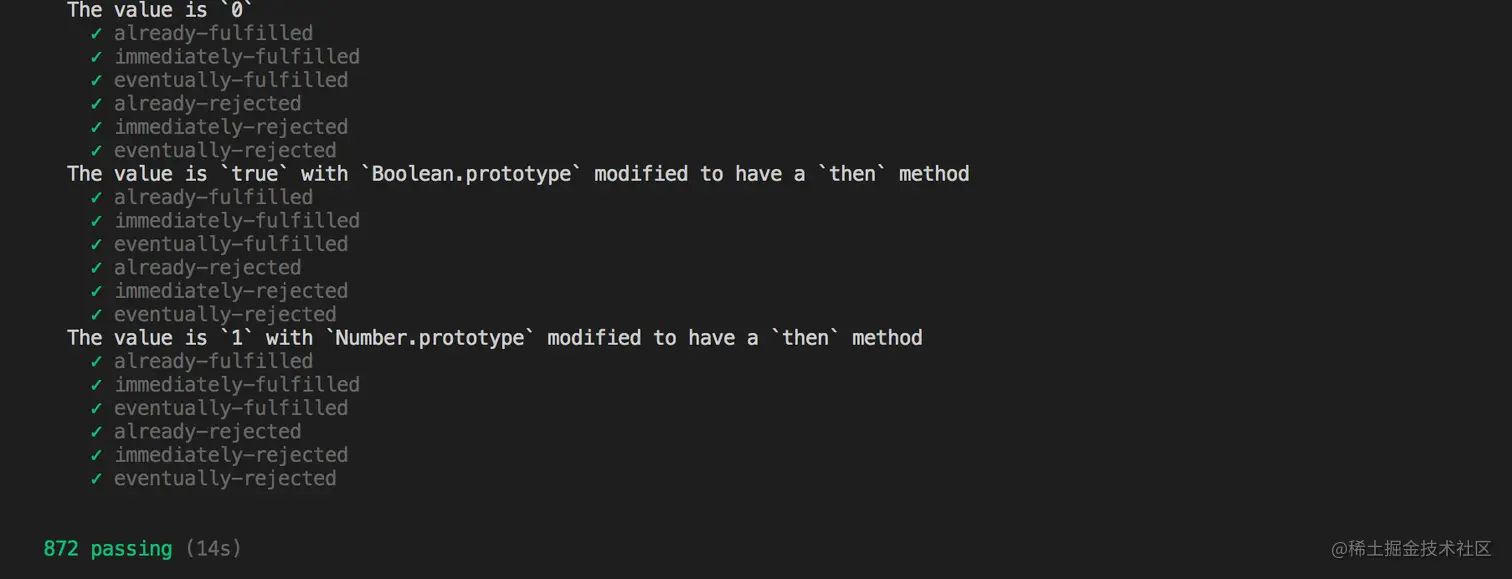Viewport: 1512px width, 579px height.
Task: Click the checkmark beside immediately-fulfilled in the Boolean.prototype section
Action: pyautogui.click(x=96, y=221)
